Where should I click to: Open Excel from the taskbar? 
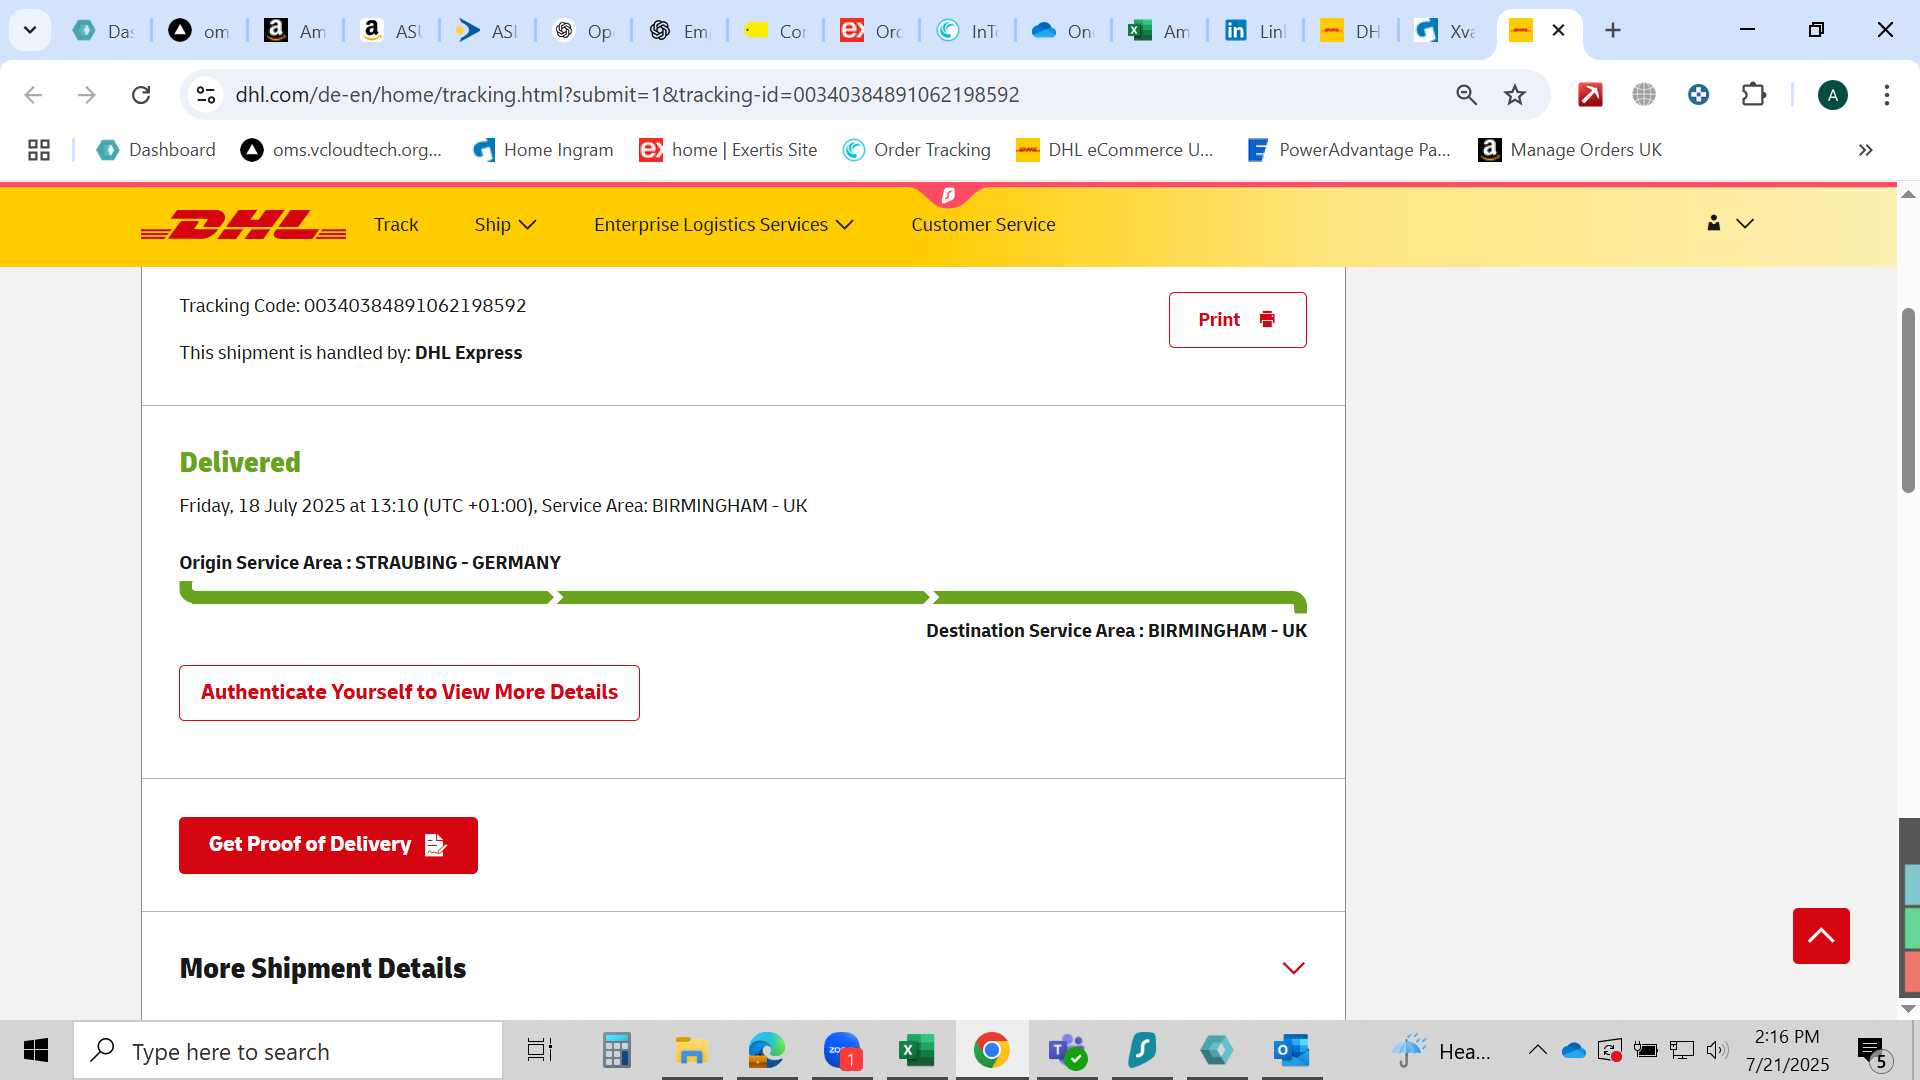point(916,1051)
